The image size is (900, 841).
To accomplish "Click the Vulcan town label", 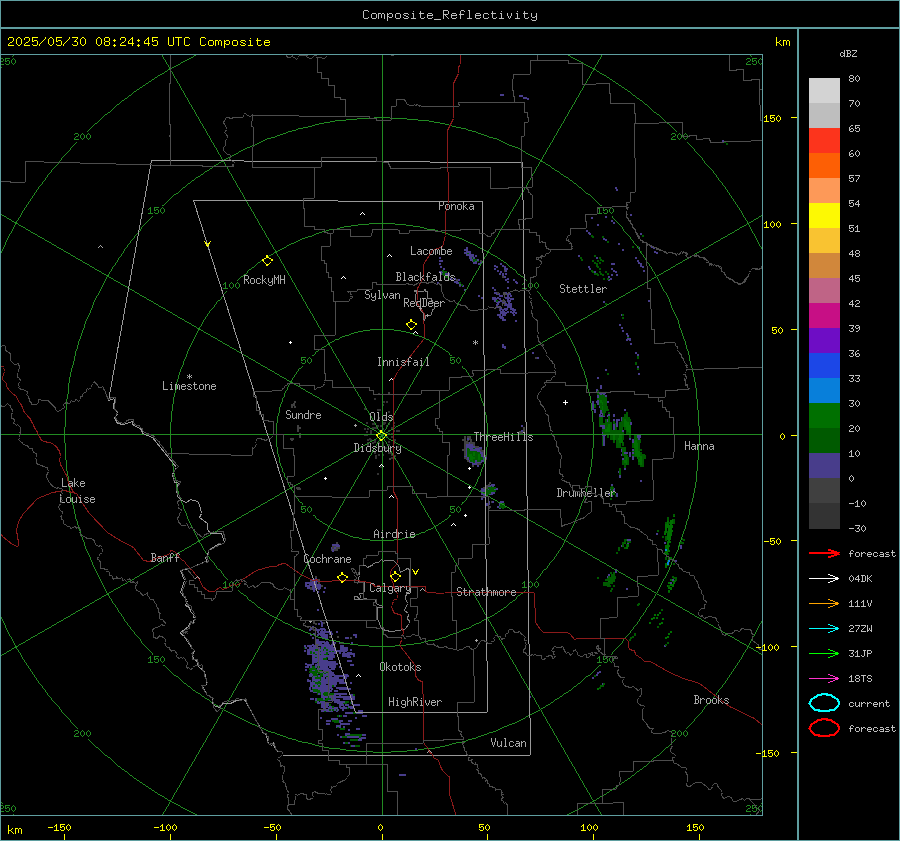I will 509,743.
